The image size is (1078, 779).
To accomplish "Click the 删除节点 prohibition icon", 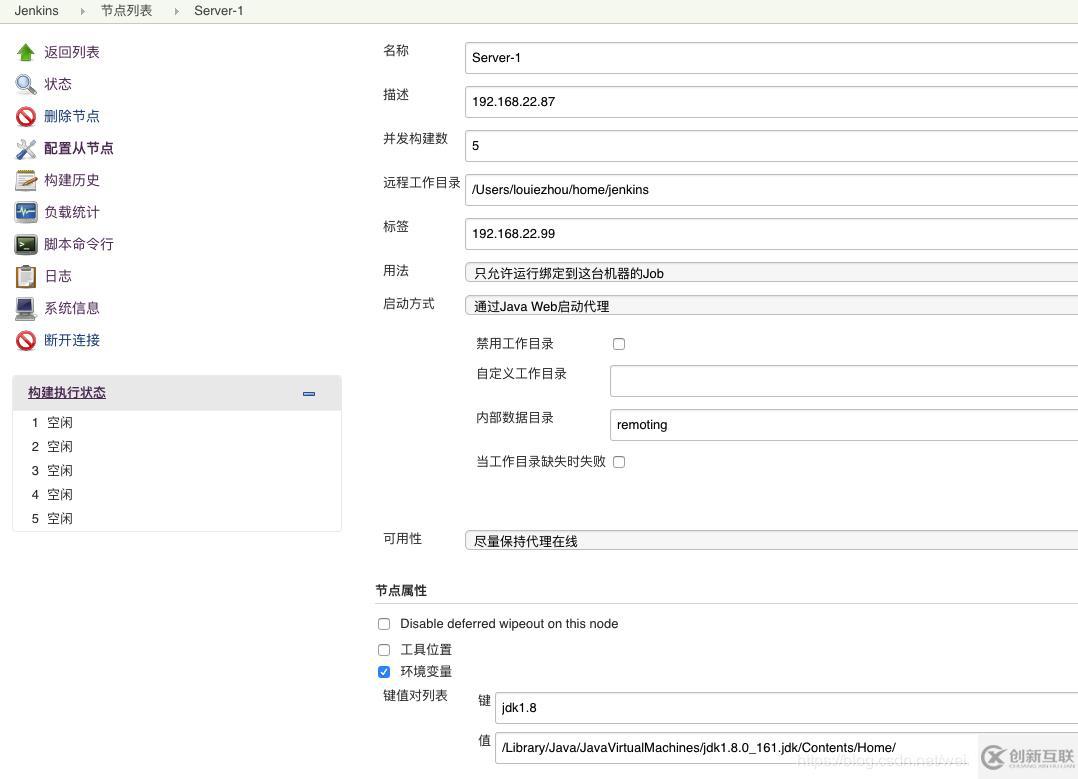I will point(26,115).
